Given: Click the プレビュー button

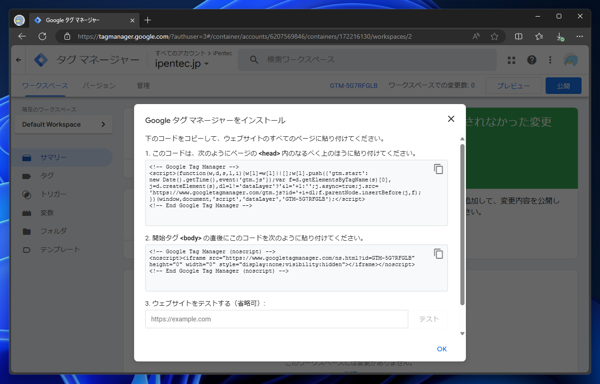Looking at the screenshot, I should click(514, 86).
